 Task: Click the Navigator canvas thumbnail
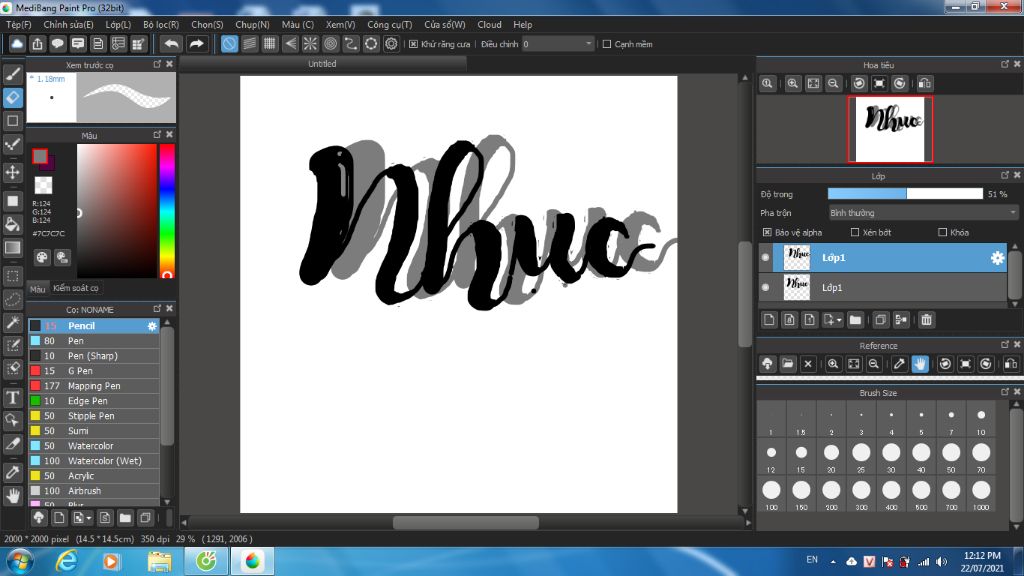point(890,129)
